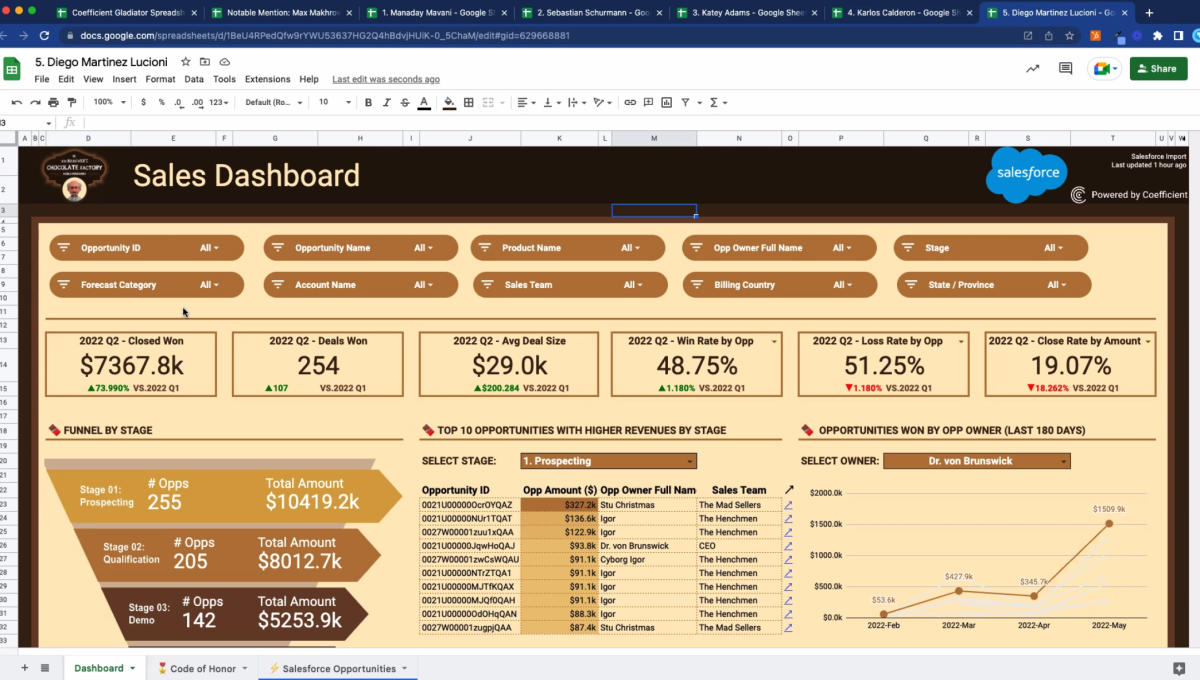Open the comment history icon
This screenshot has width=1200, height=680.
[1065, 69]
